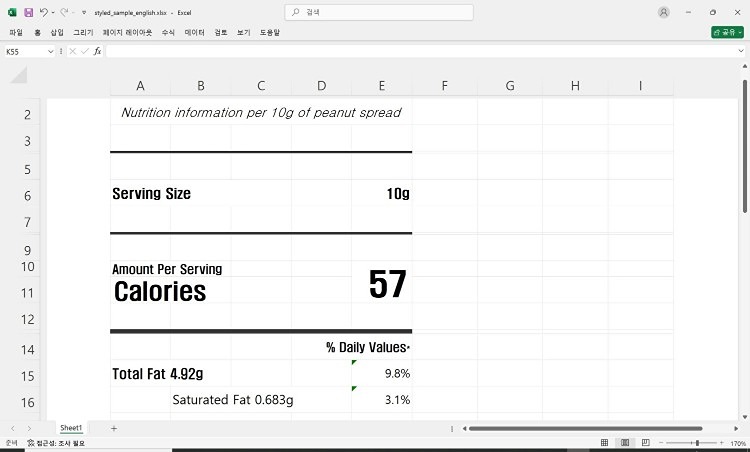Switch to Normal view icon in status bar

(x=604, y=442)
